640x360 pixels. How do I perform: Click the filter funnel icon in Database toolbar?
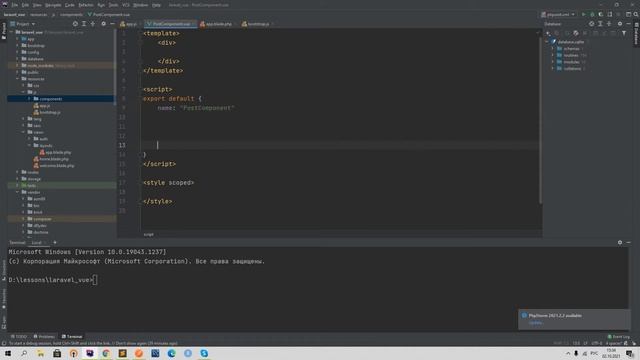coord(624,33)
